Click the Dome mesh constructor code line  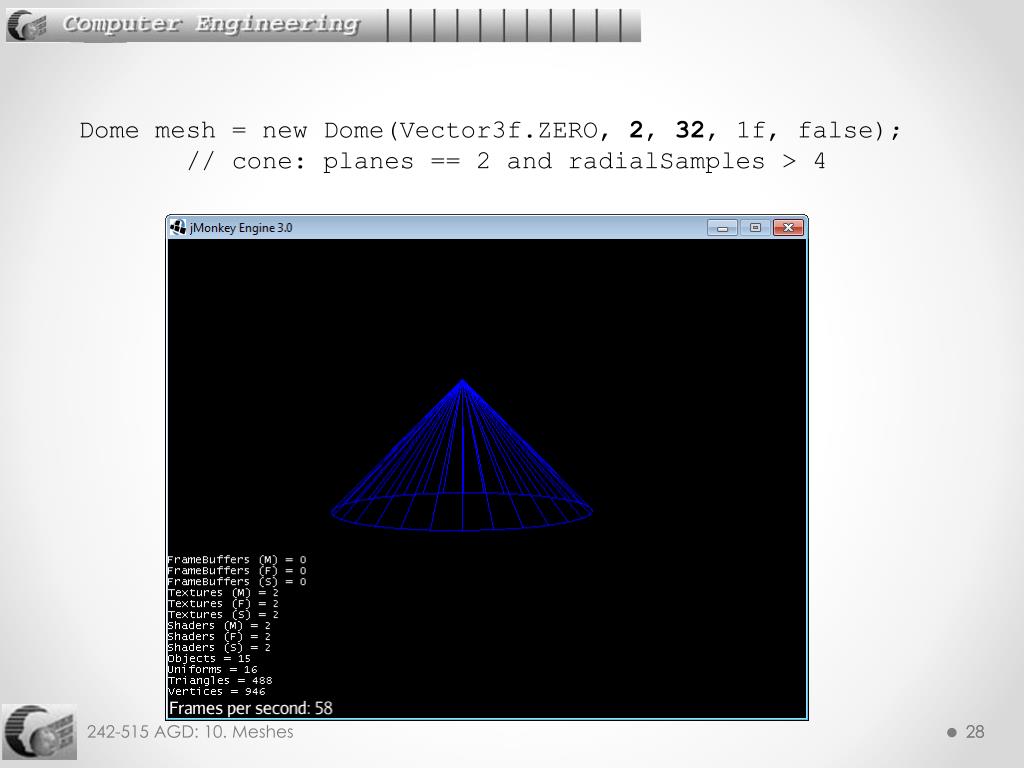tap(490, 130)
